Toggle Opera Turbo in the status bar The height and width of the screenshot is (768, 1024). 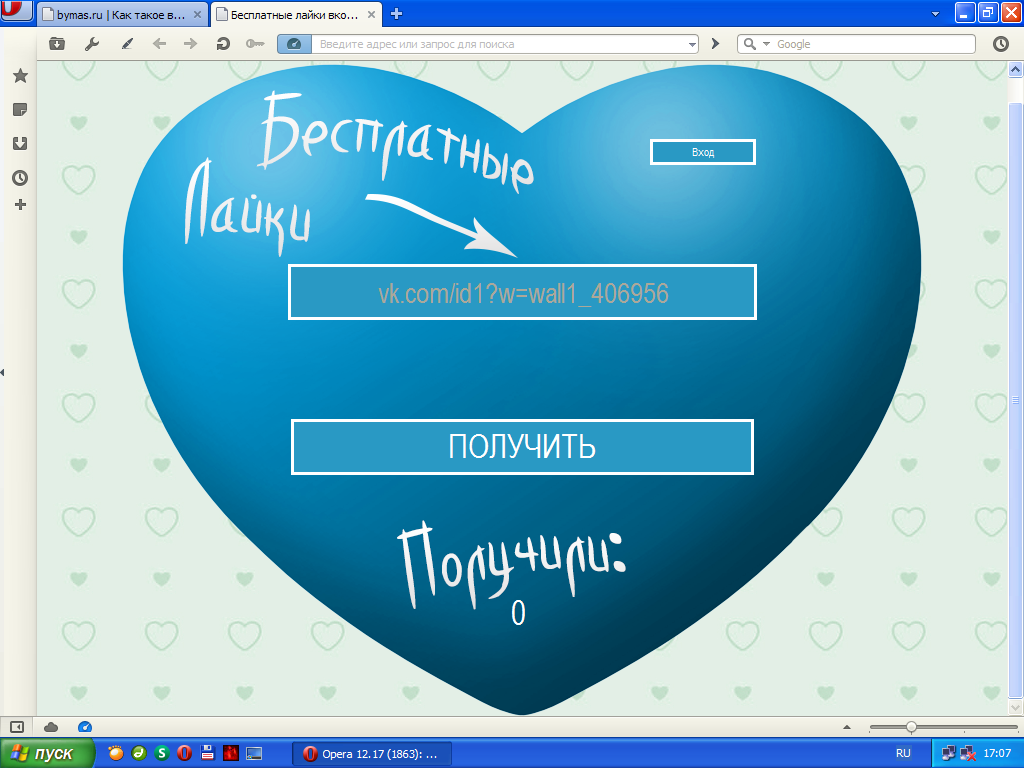(85, 727)
